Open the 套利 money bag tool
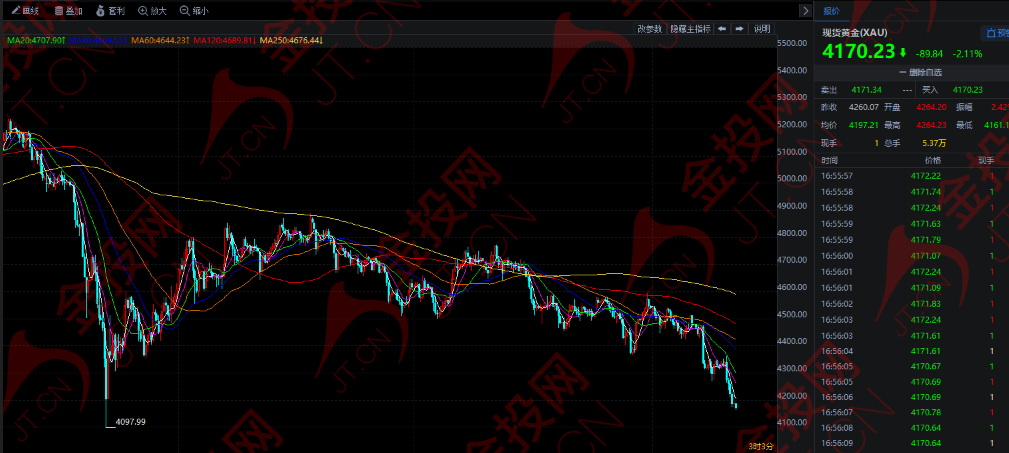Screen dimensions: 1009x453 click(111, 10)
